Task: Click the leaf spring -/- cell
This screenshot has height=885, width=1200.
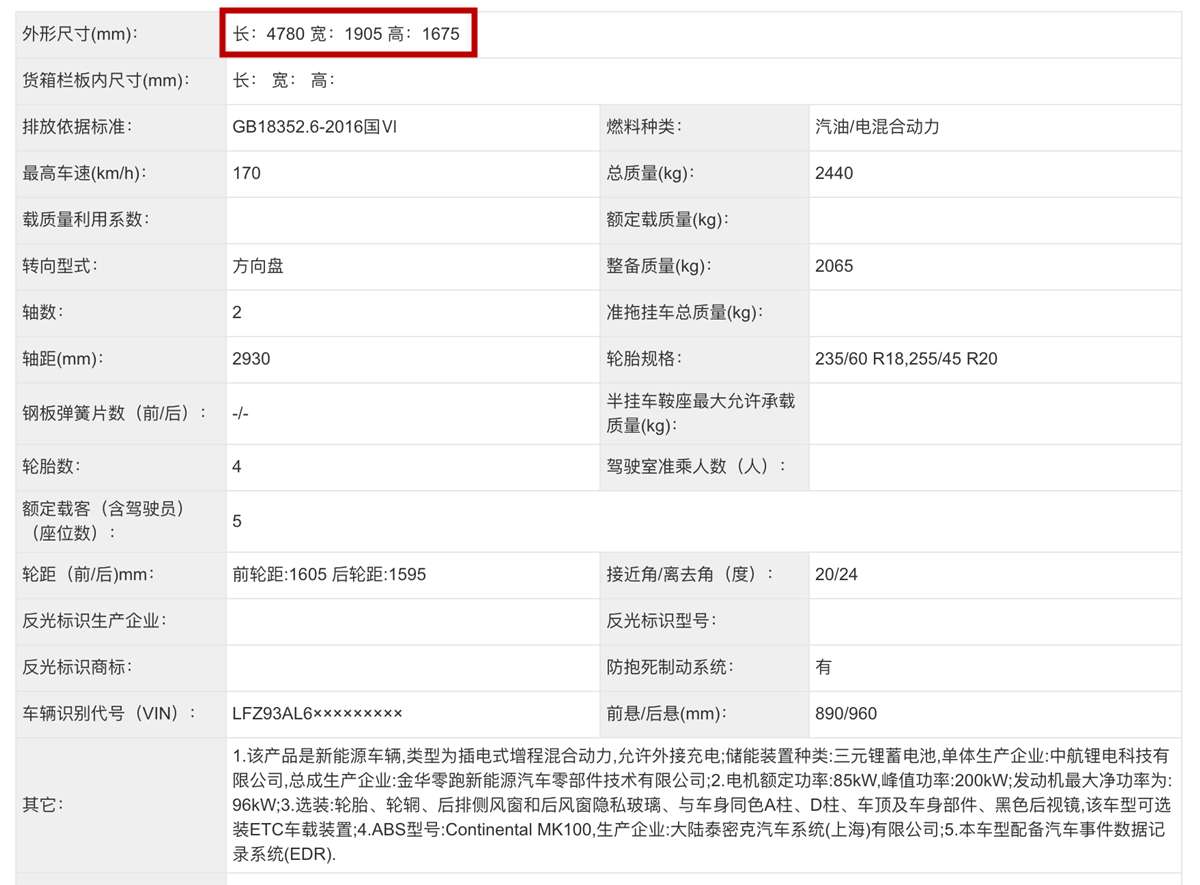Action: click(x=243, y=412)
